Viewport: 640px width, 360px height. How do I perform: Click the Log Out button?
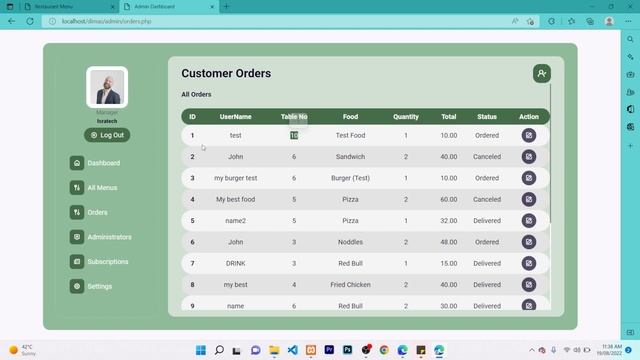point(107,135)
